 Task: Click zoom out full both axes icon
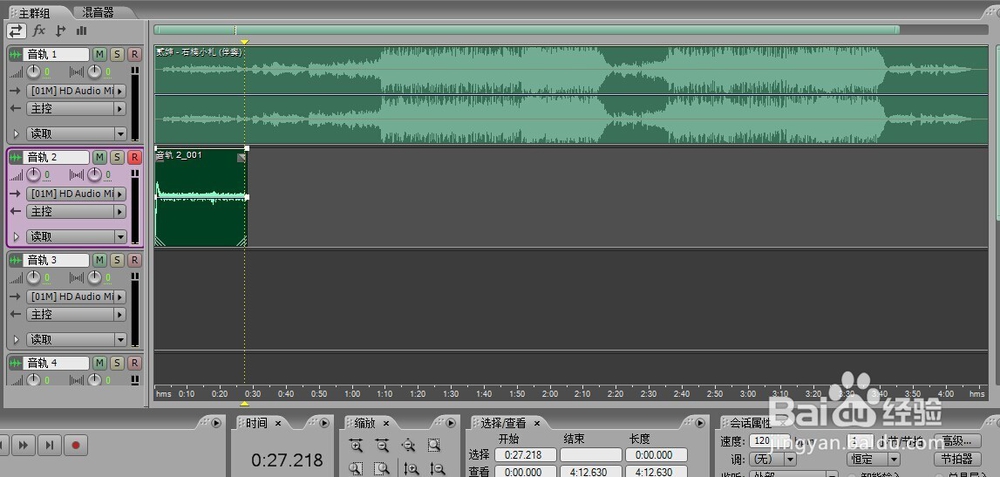point(408,444)
